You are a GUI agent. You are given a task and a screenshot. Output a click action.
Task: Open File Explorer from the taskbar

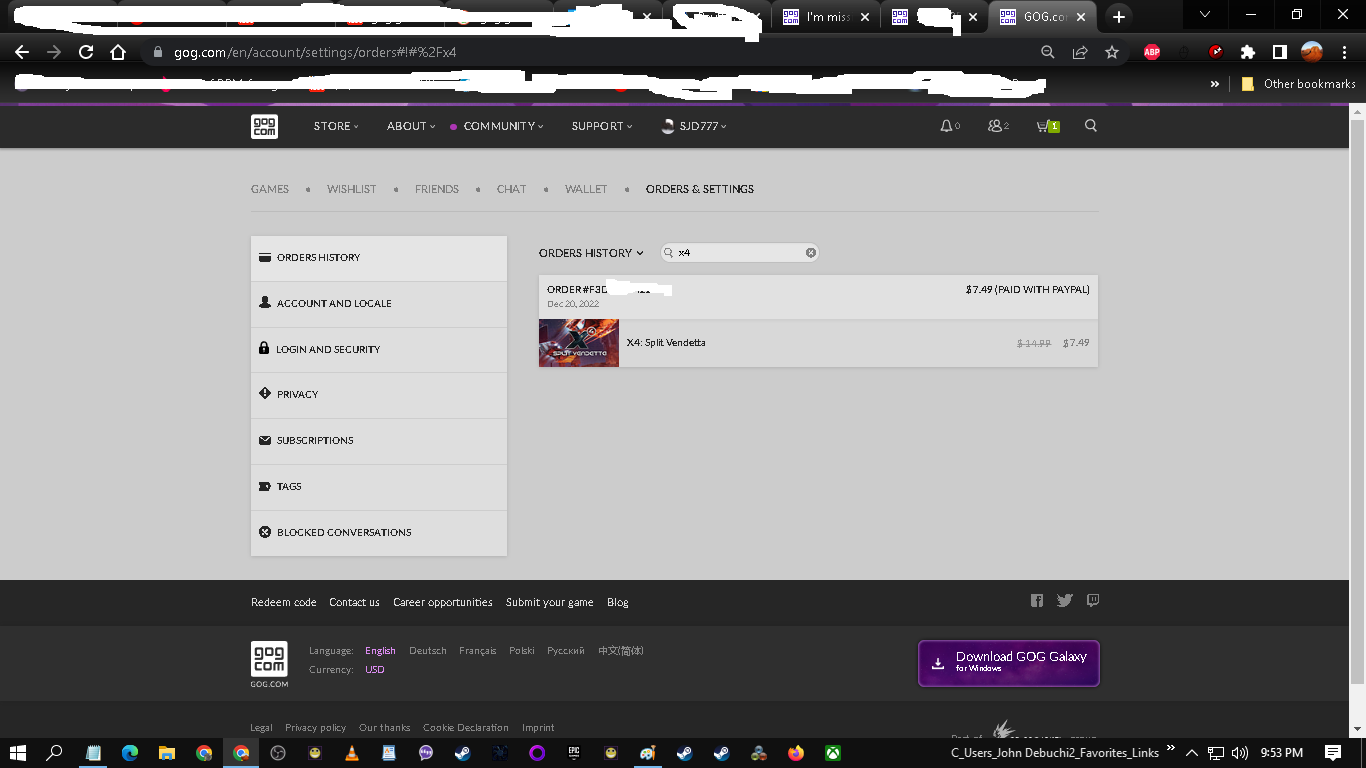[167, 753]
